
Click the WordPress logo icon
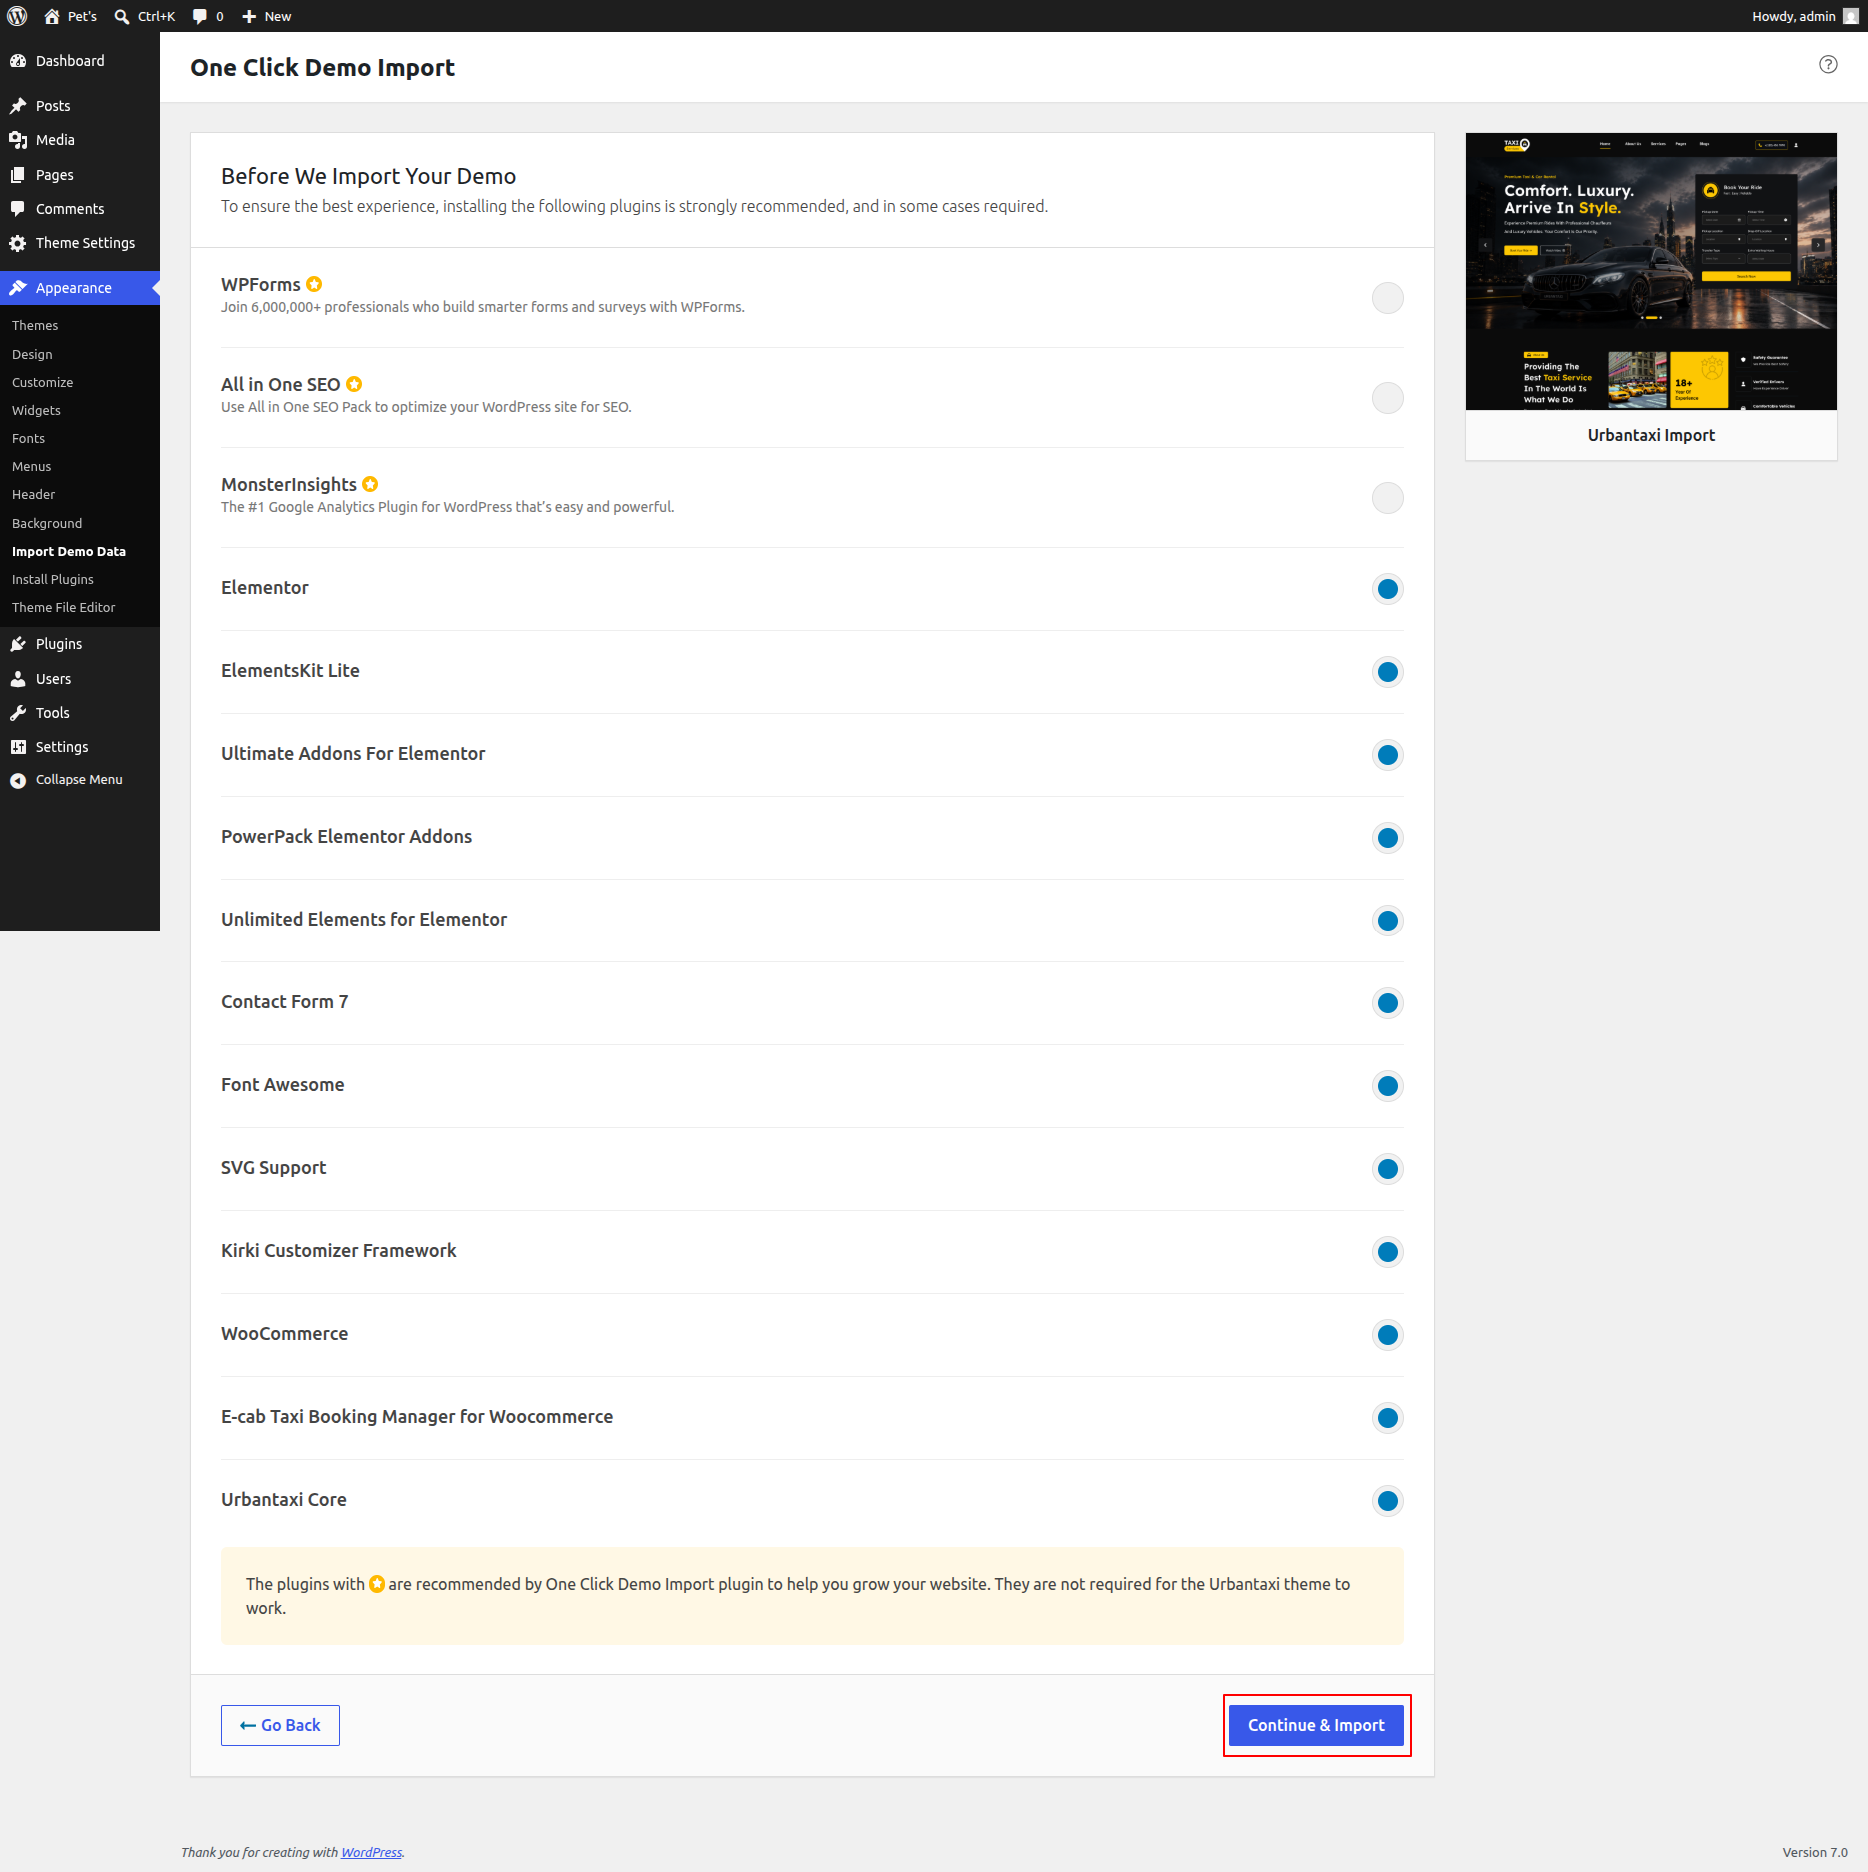[x=17, y=16]
